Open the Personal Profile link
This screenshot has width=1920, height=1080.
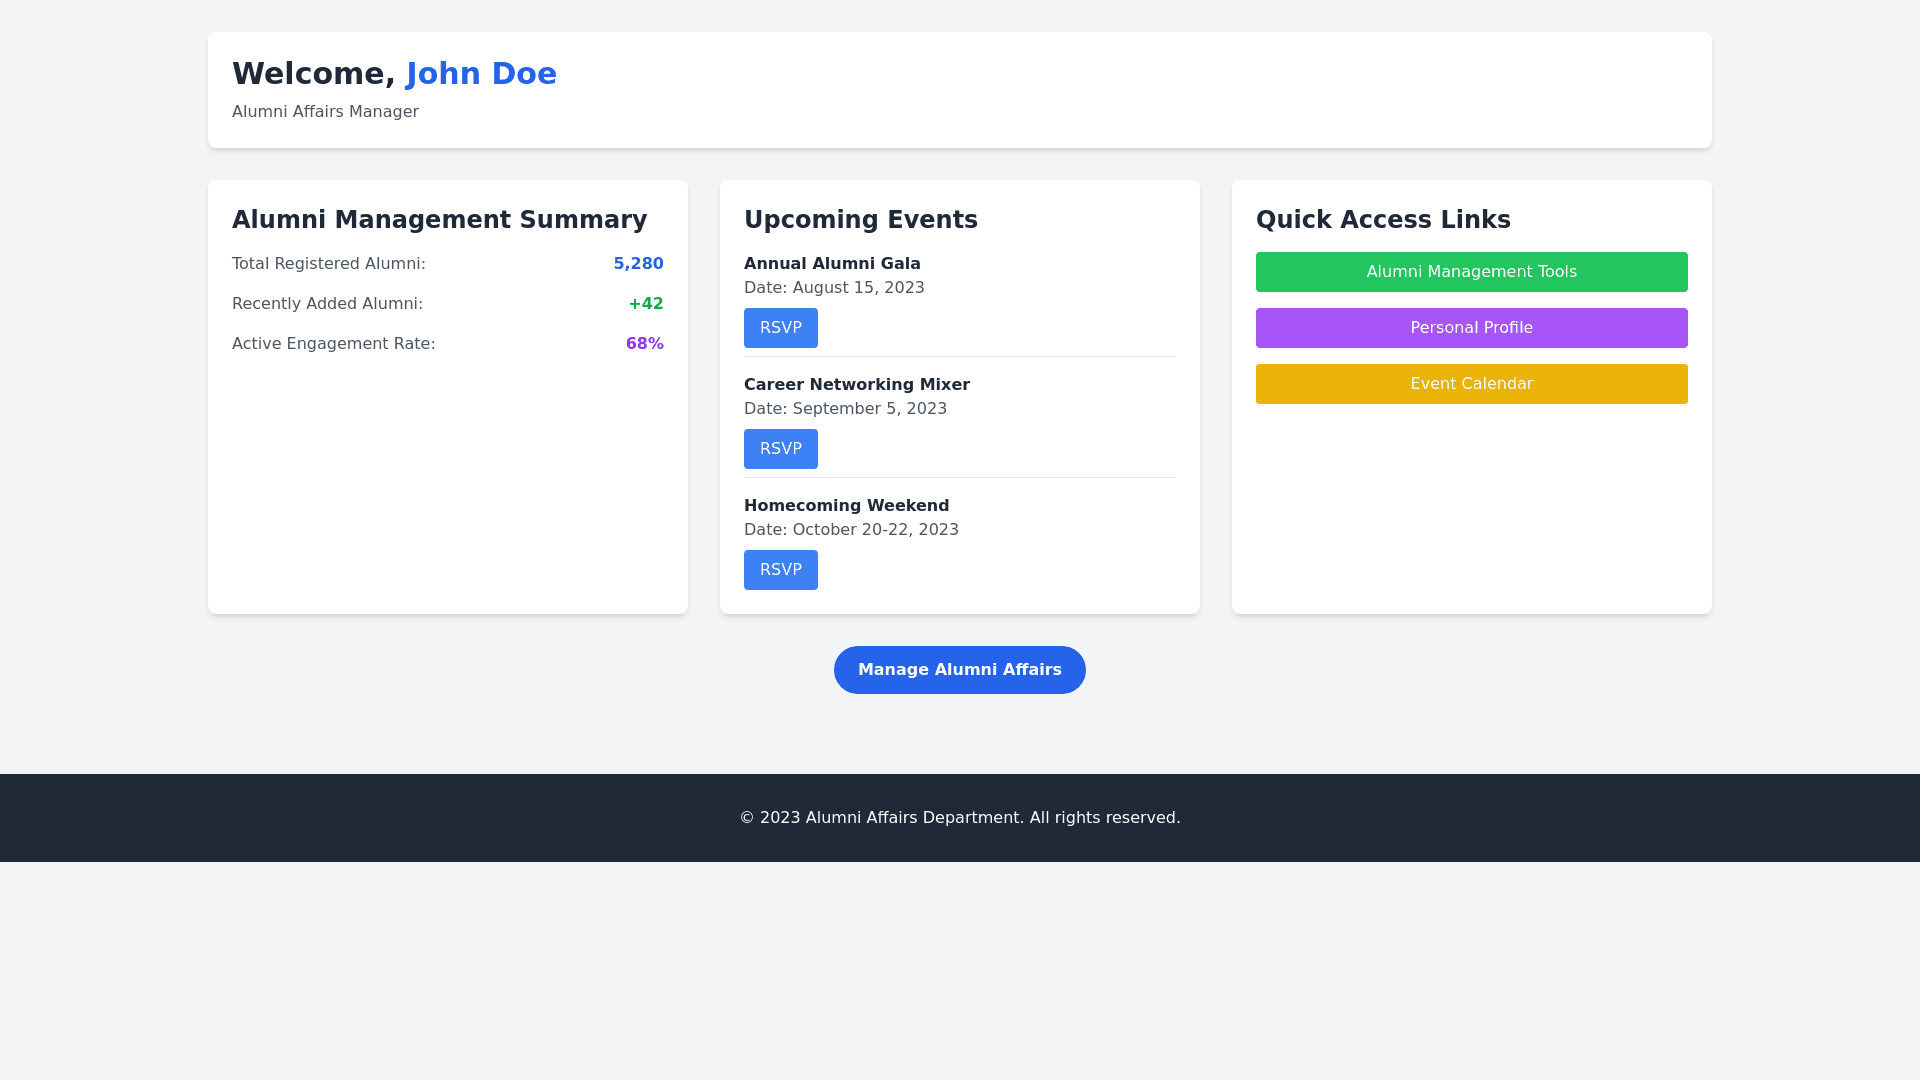pyautogui.click(x=1471, y=328)
